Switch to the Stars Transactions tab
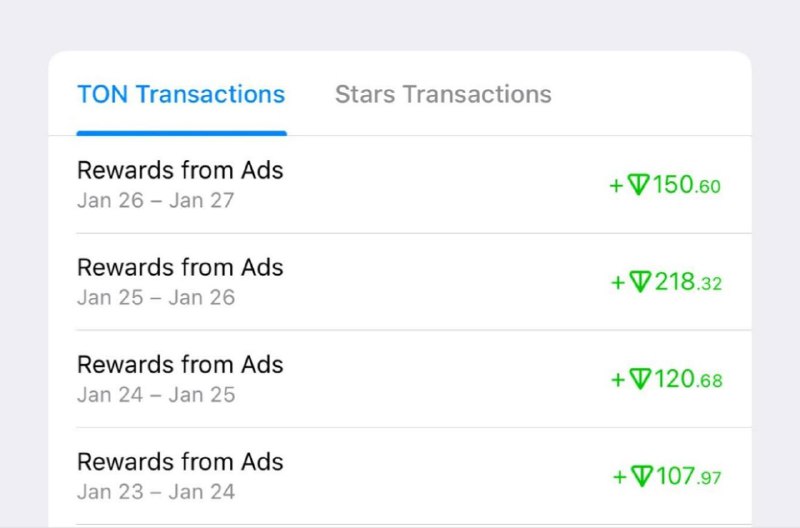 pos(443,95)
